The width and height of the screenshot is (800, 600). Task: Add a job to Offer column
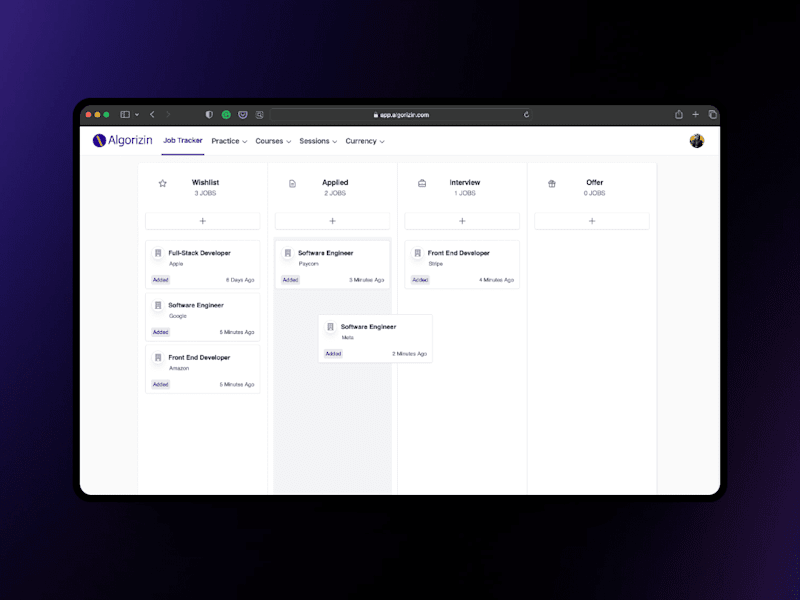592,221
